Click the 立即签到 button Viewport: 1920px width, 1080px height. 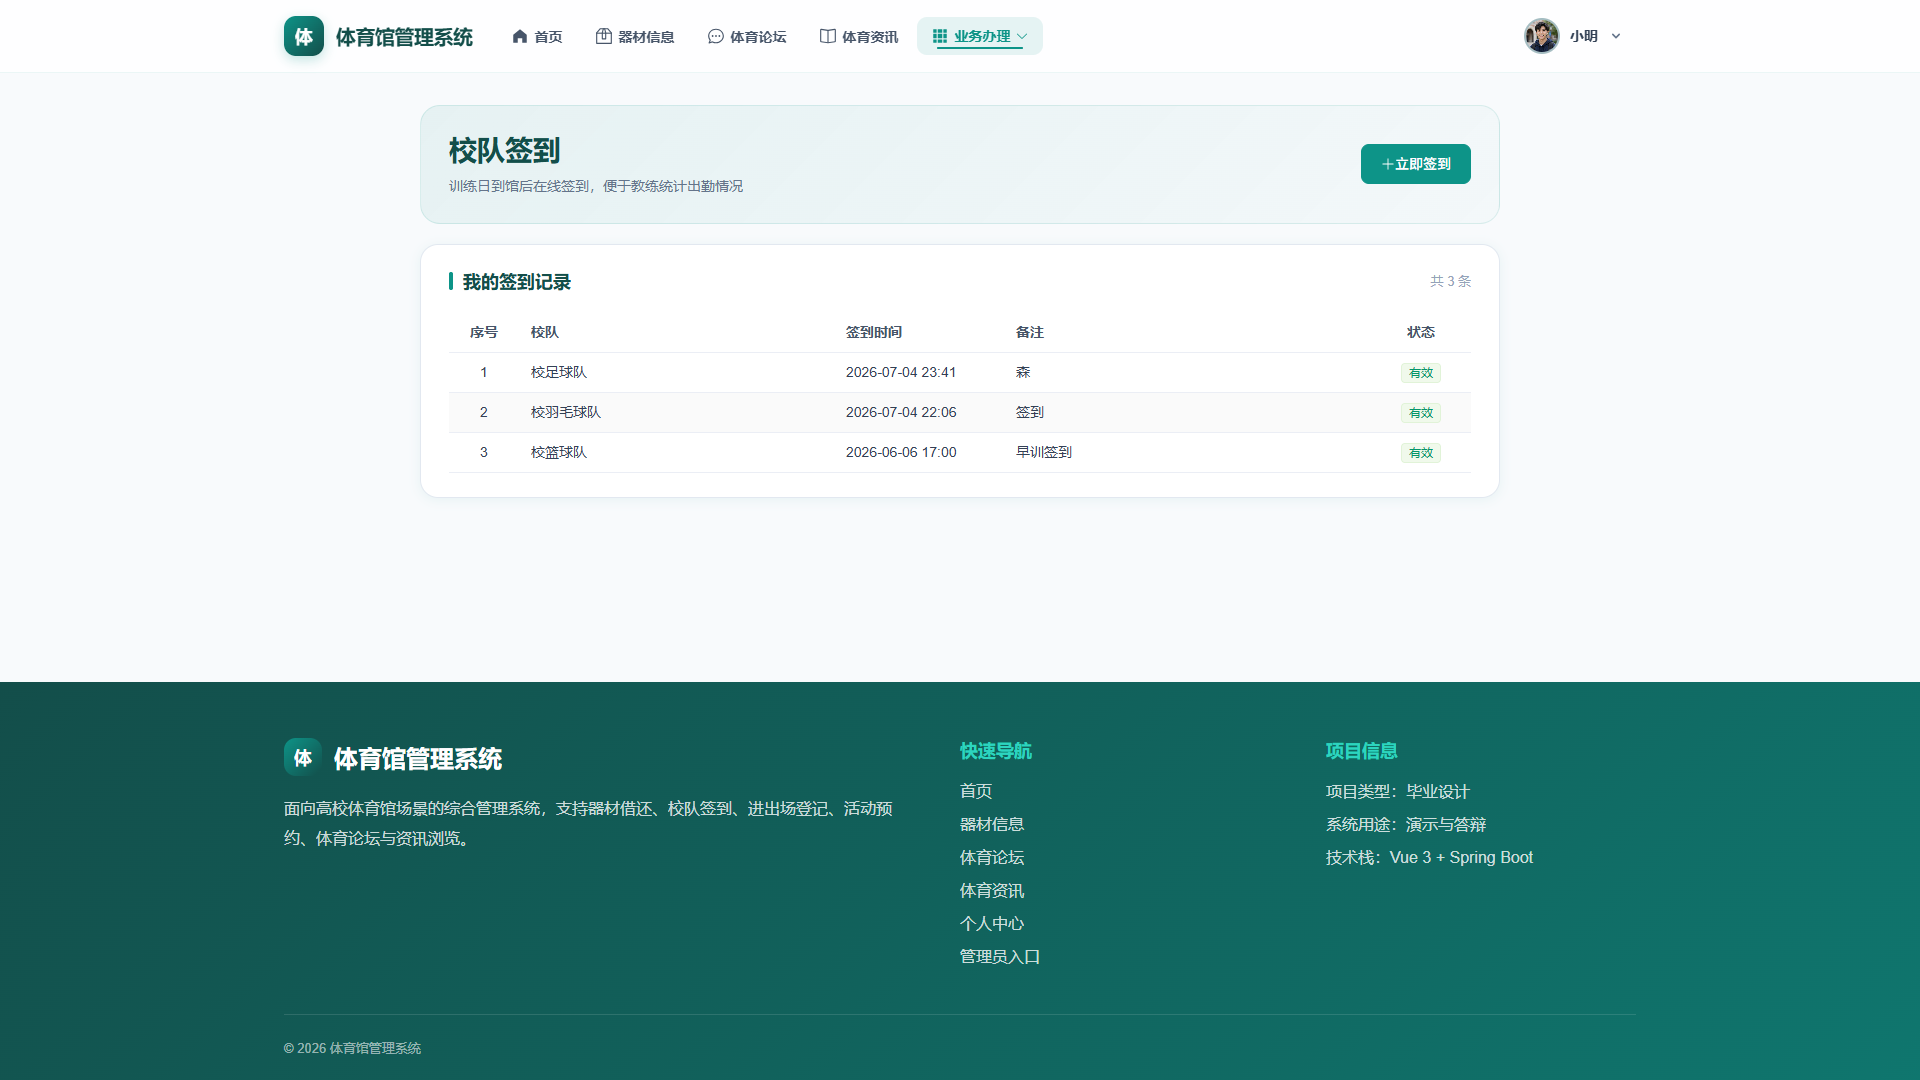1416,164
